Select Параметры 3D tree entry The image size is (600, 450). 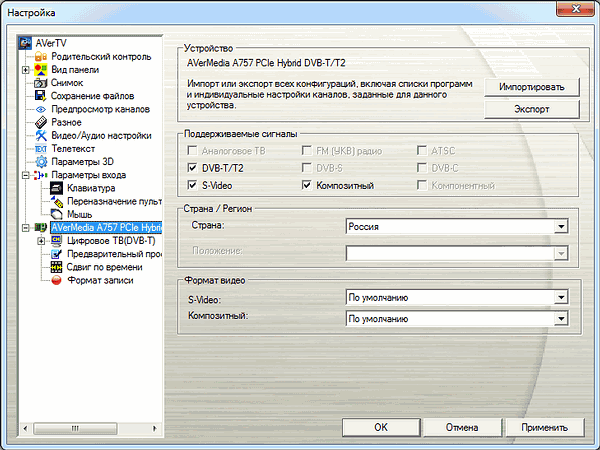pyautogui.click(x=82, y=162)
